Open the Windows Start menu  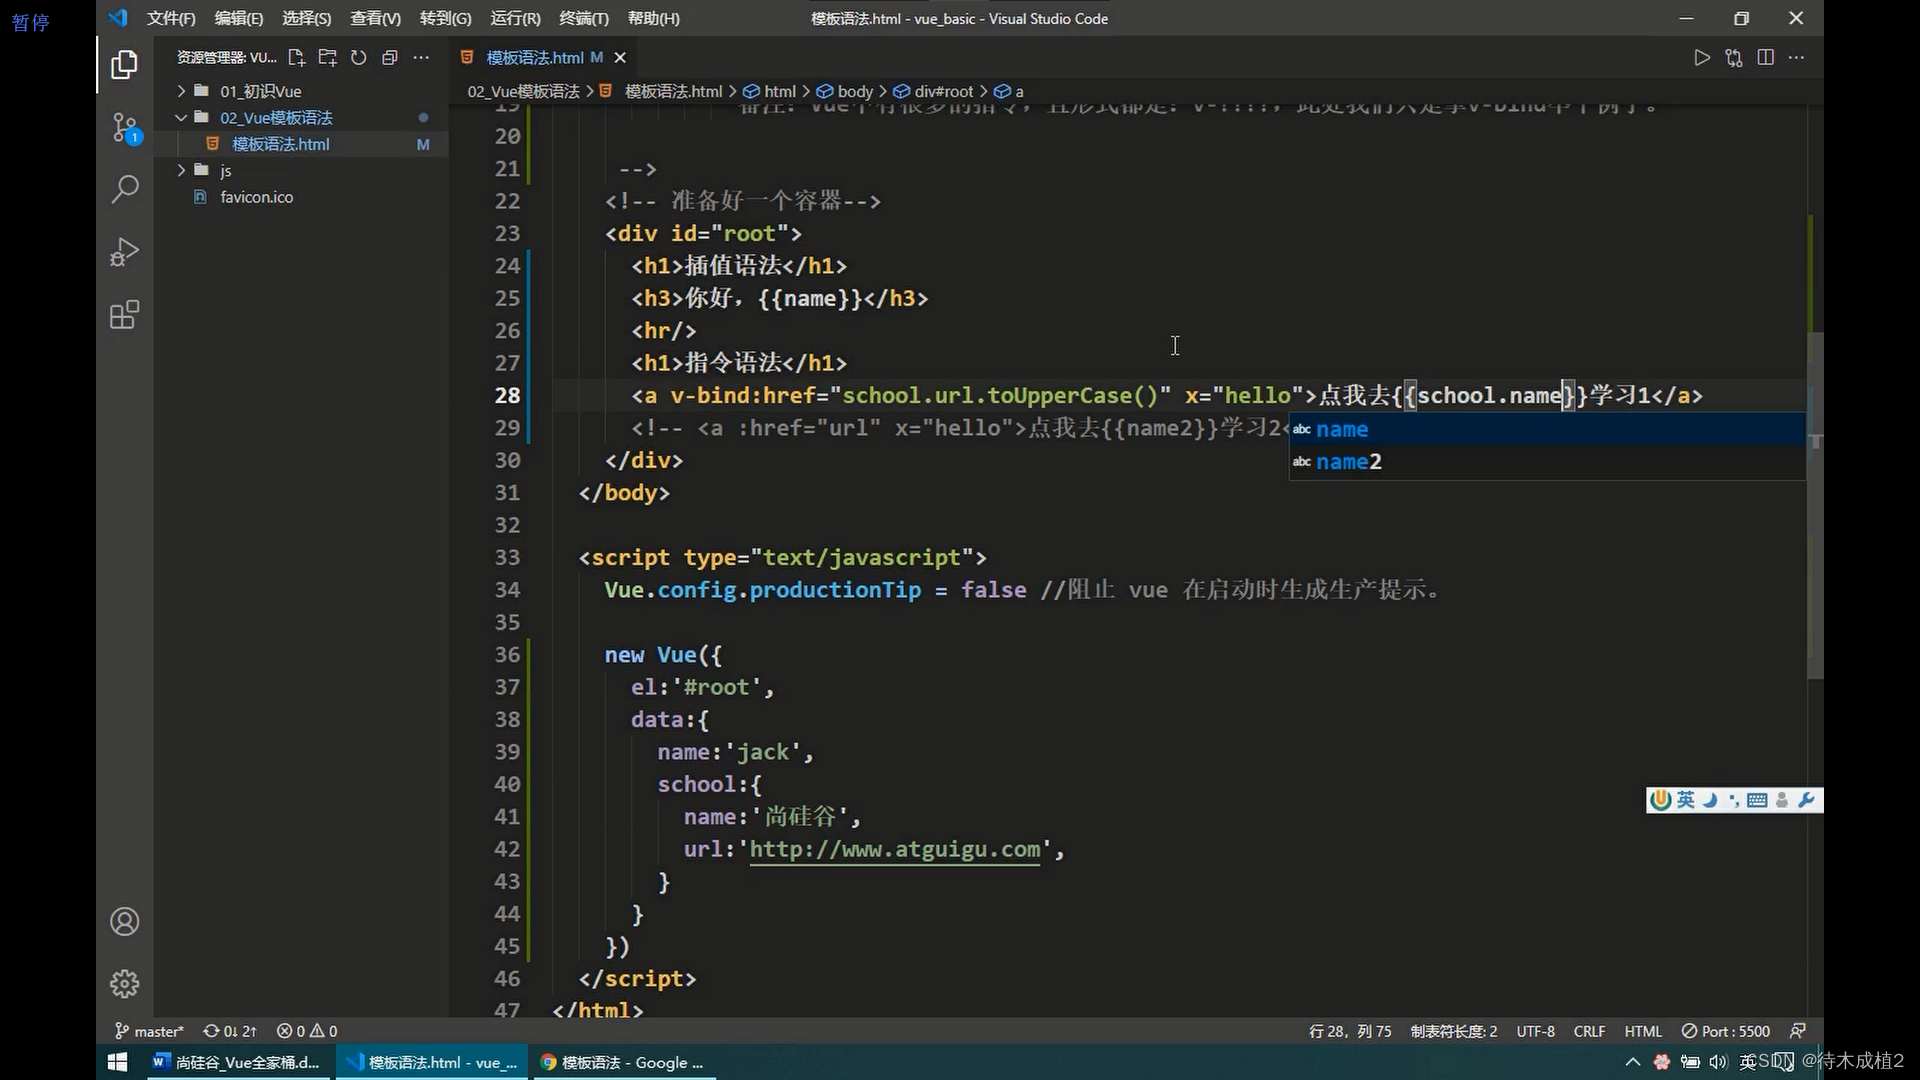coord(117,1062)
